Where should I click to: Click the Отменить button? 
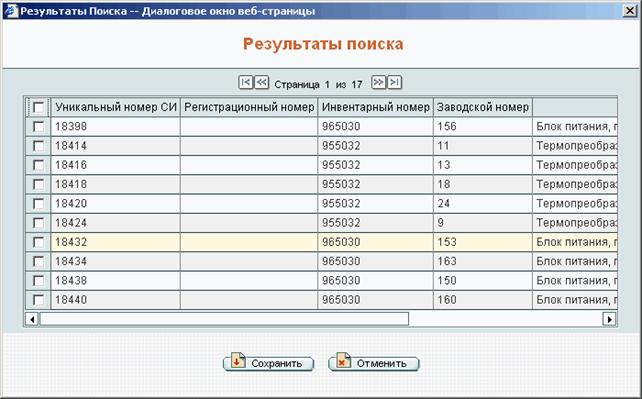tap(374, 363)
